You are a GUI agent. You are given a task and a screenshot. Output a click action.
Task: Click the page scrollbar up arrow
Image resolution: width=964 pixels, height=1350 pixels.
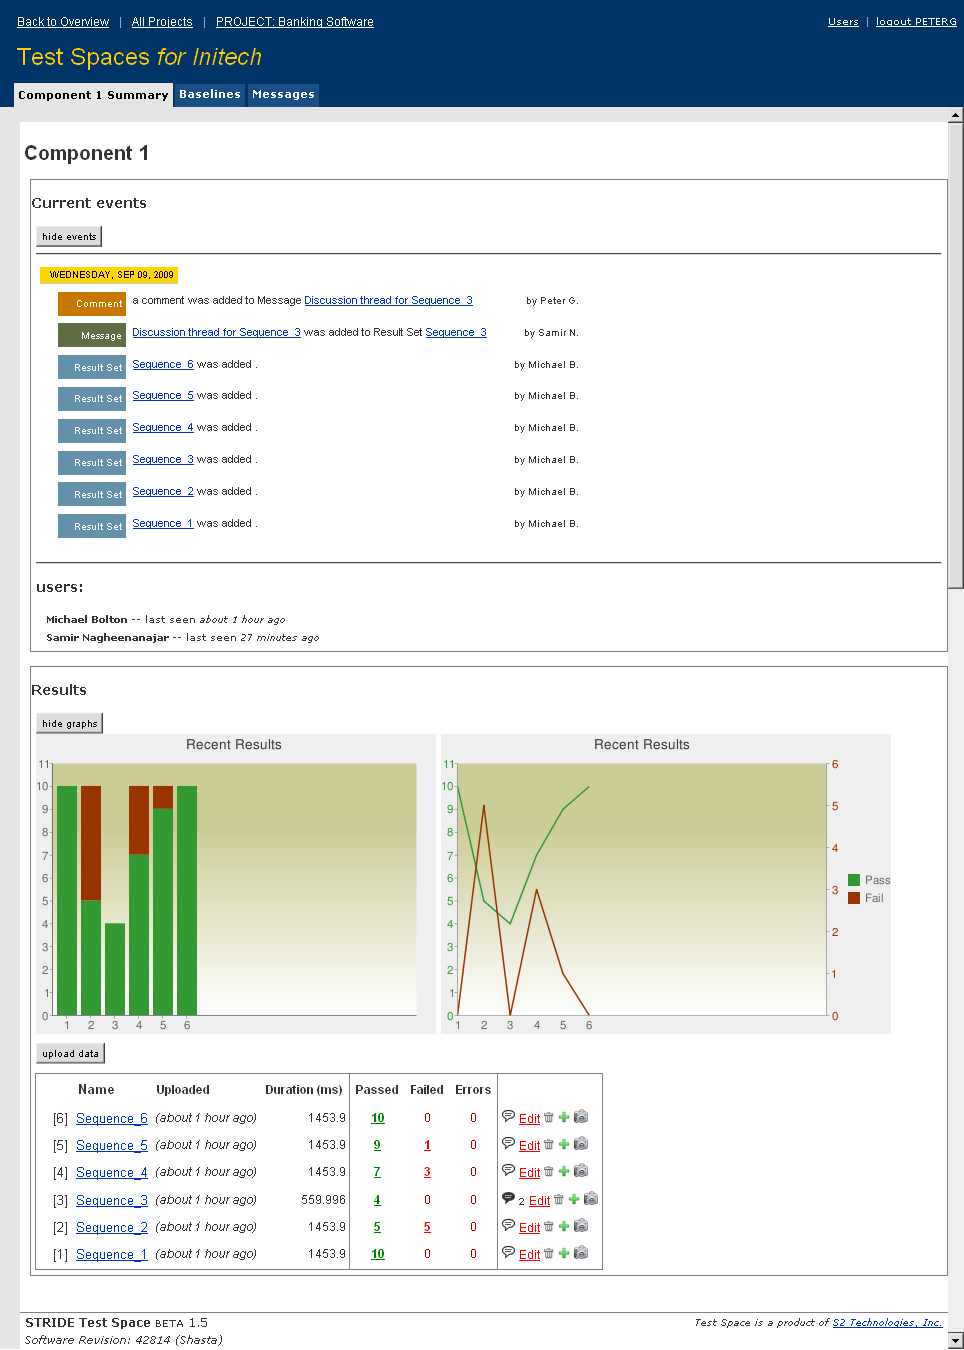click(x=956, y=115)
